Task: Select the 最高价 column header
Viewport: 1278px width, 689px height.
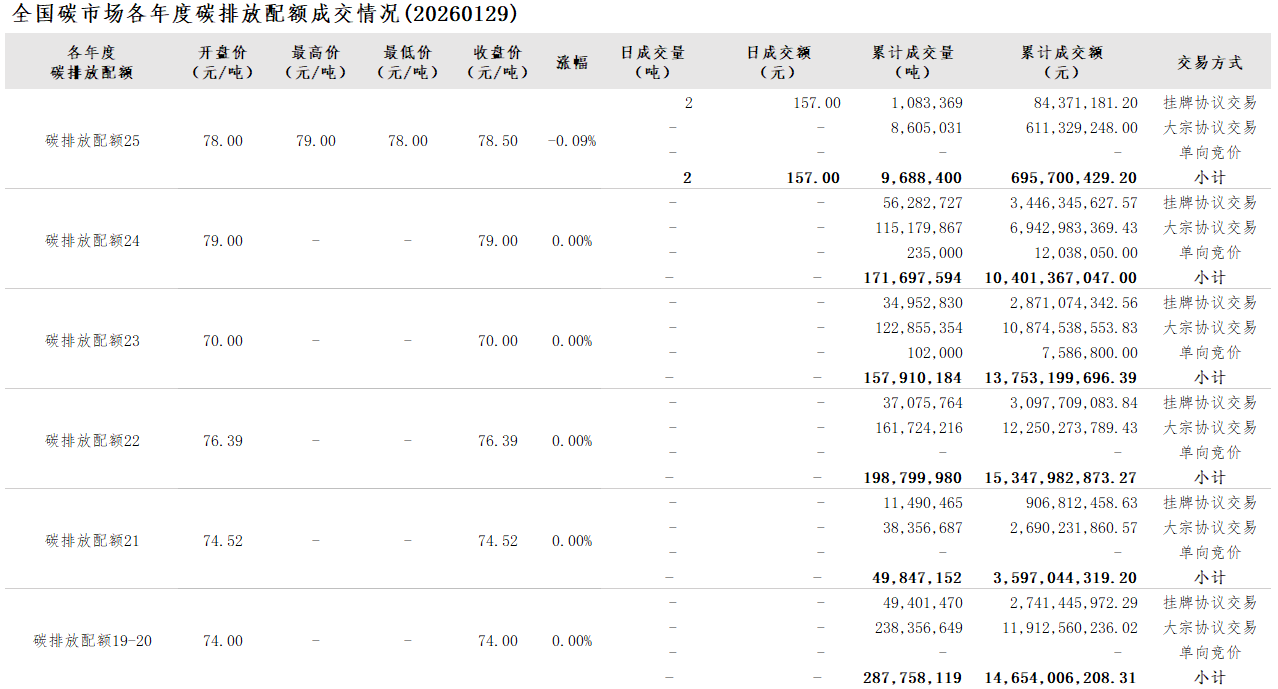Action: (315, 62)
